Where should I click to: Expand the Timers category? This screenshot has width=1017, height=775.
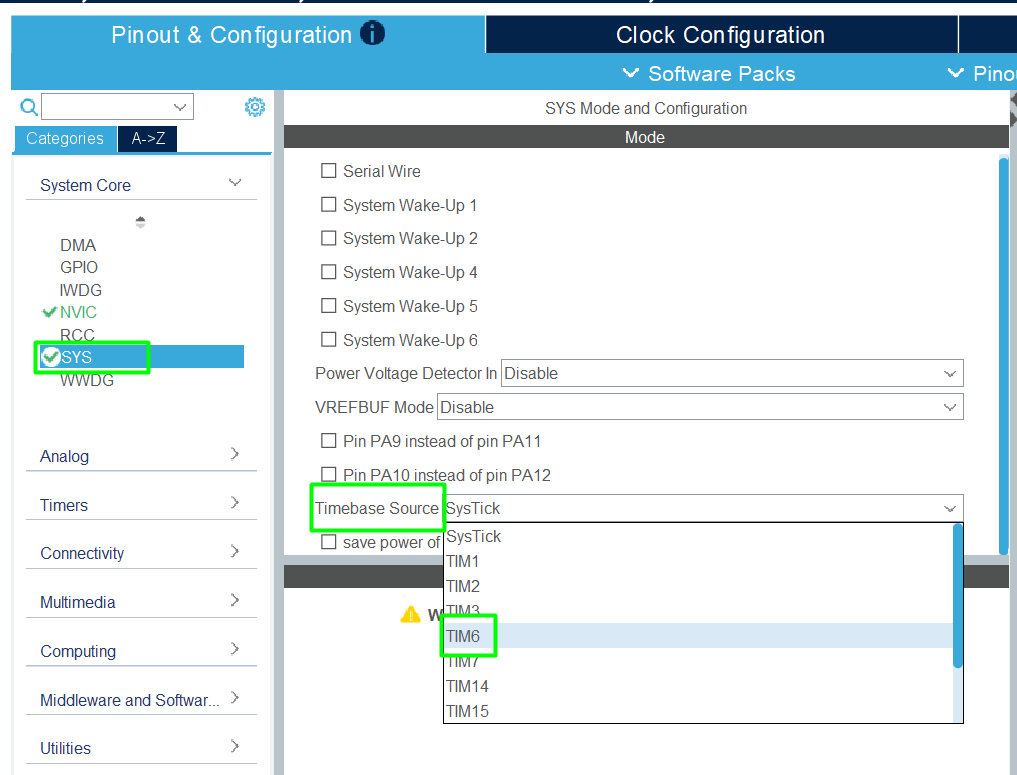pyautogui.click(x=140, y=505)
